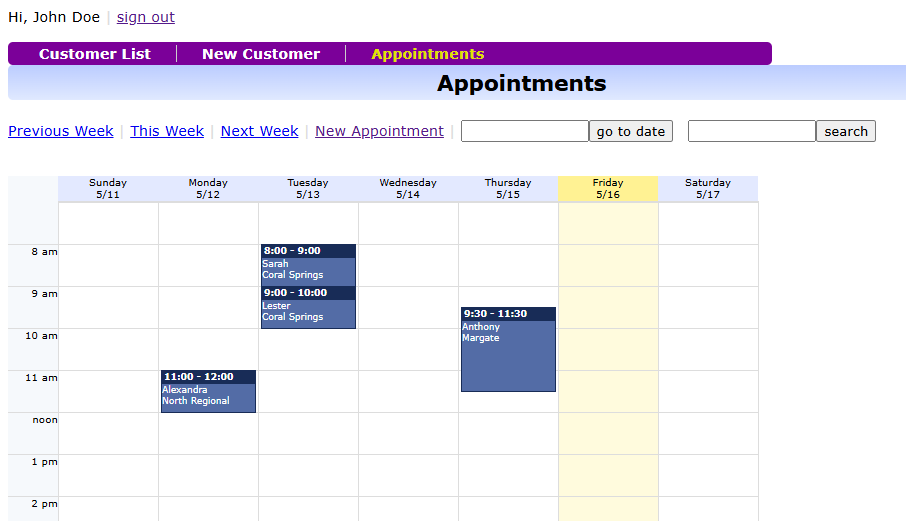
Task: Select the Friday 5/16 column header
Action: pos(608,189)
